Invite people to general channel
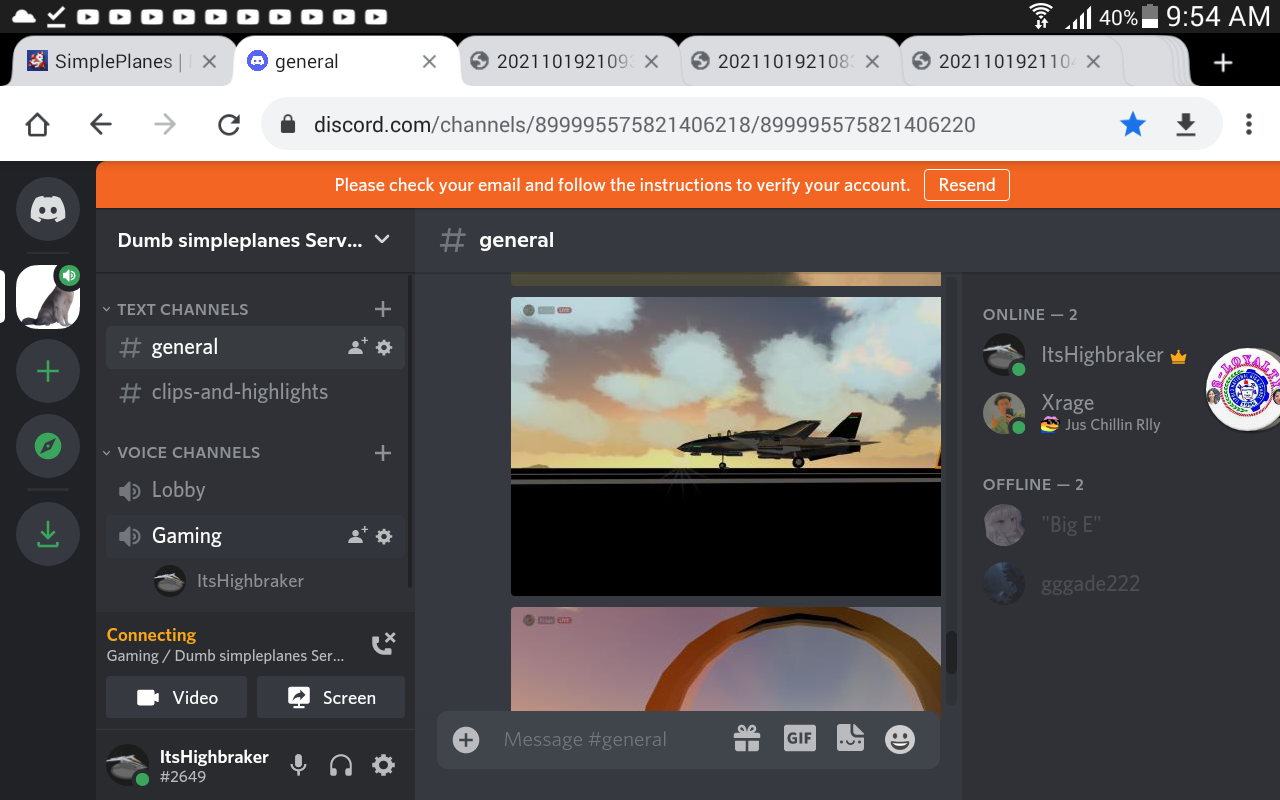The width and height of the screenshot is (1280, 800). click(358, 347)
